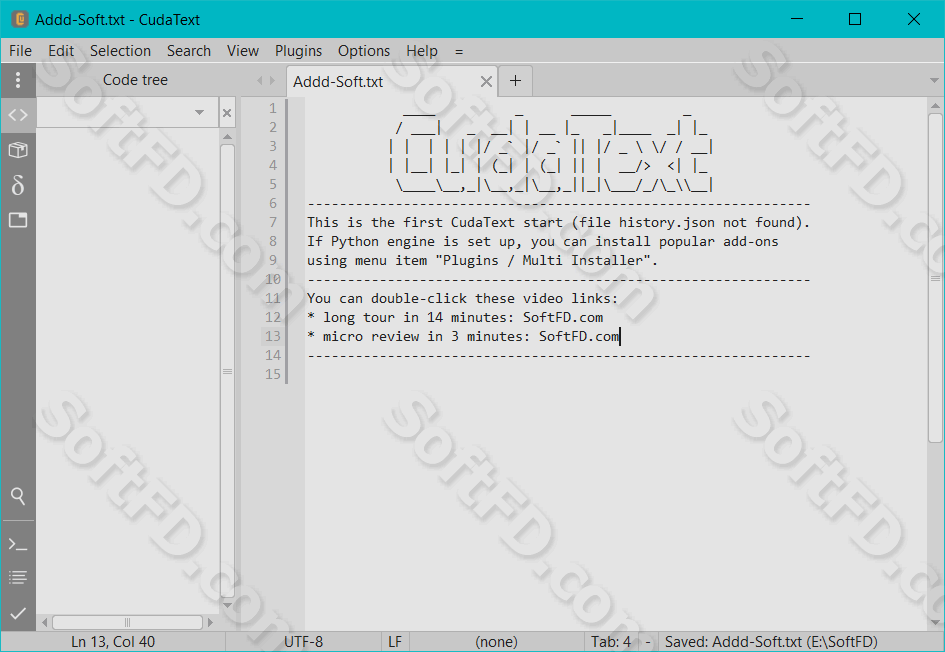Choose lexer via (none) status field

click(x=496, y=642)
